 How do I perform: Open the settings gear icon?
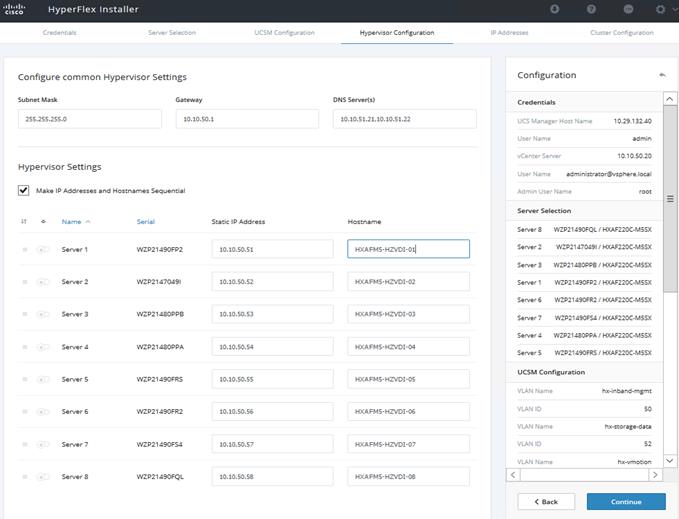(x=660, y=9)
